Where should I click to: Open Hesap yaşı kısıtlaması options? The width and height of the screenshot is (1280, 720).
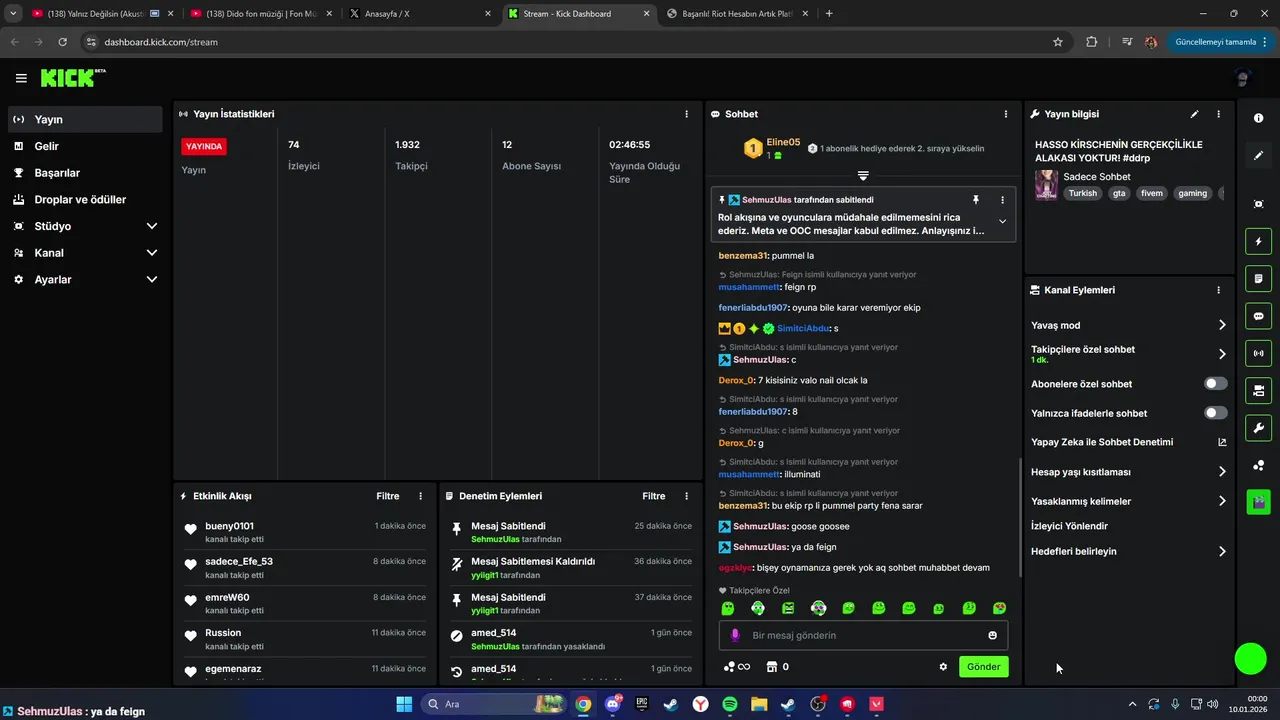[1129, 472]
